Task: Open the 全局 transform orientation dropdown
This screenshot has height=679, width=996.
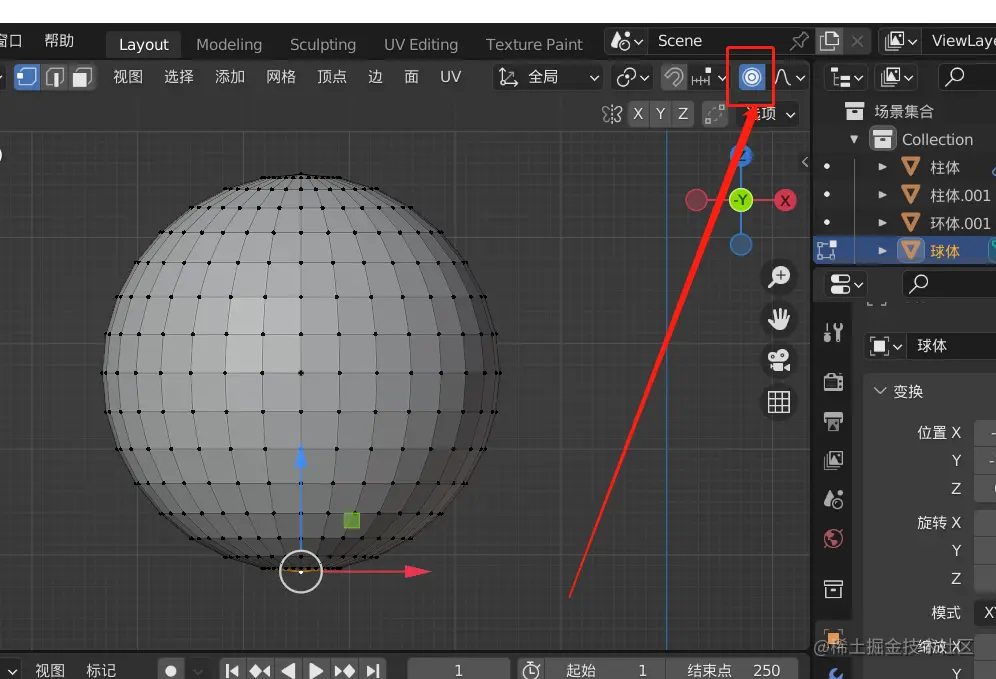Action: (549, 77)
